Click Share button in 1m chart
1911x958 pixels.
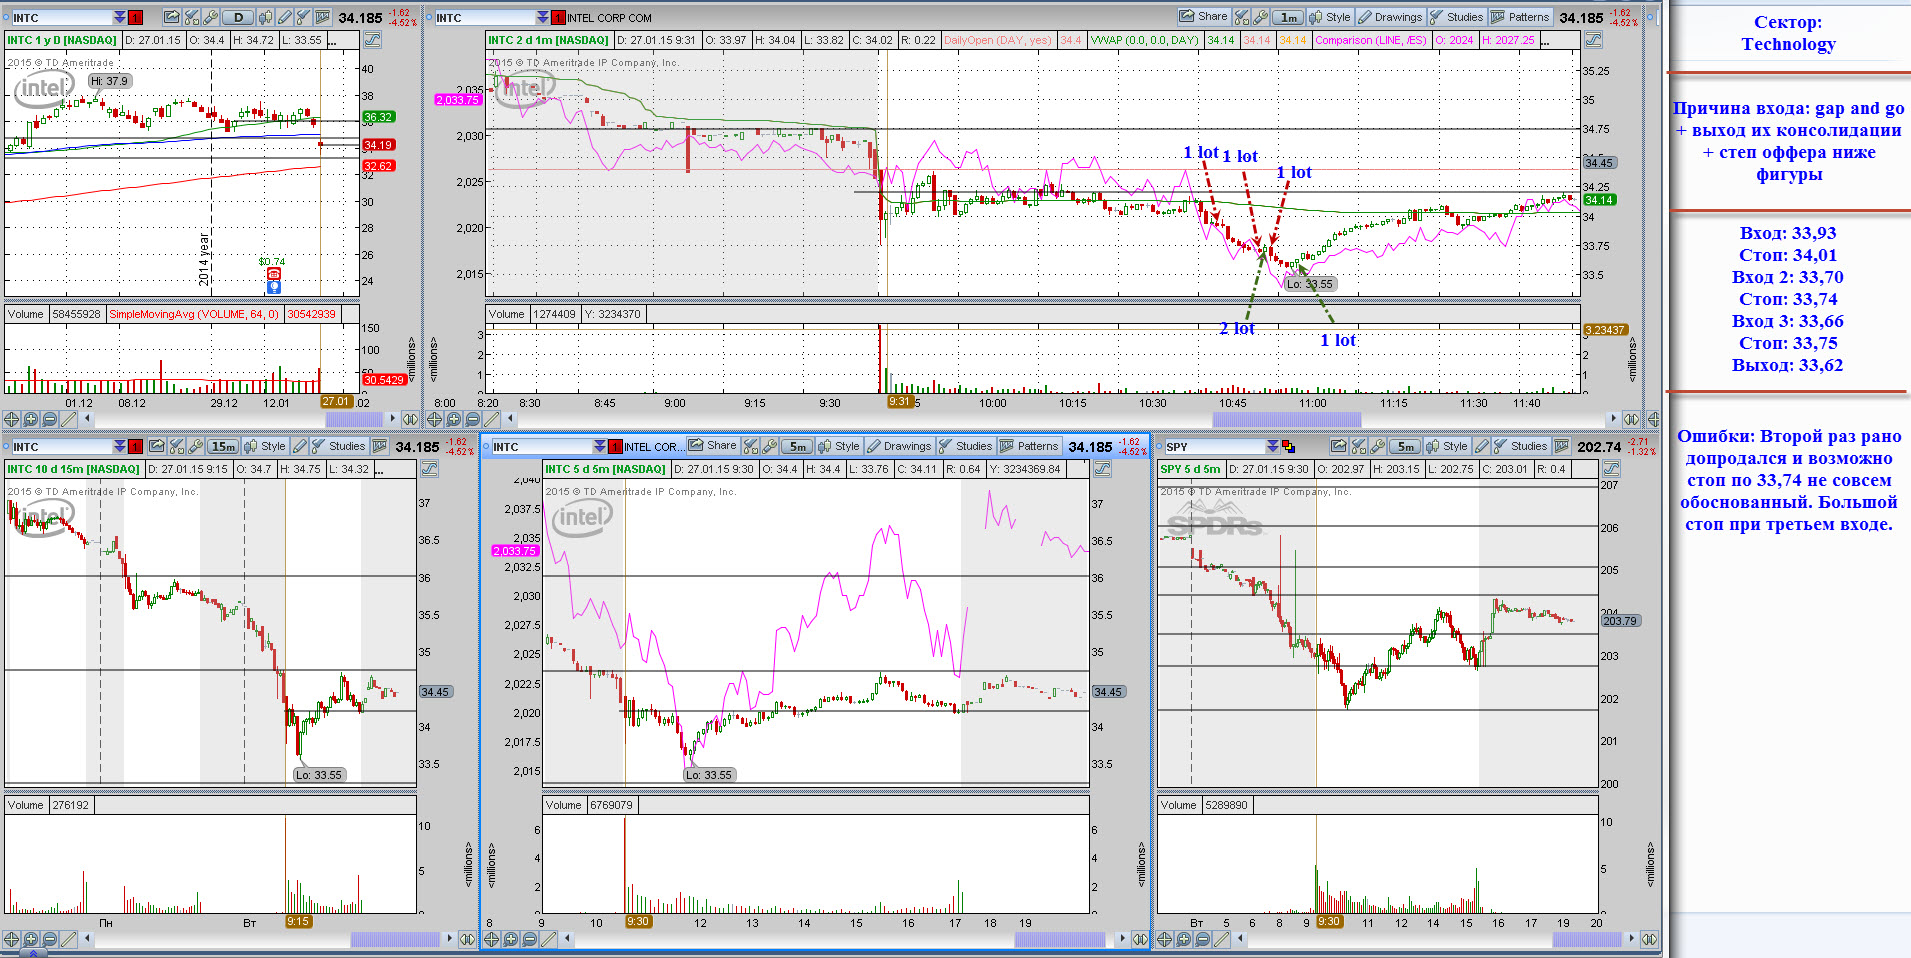coord(1203,16)
